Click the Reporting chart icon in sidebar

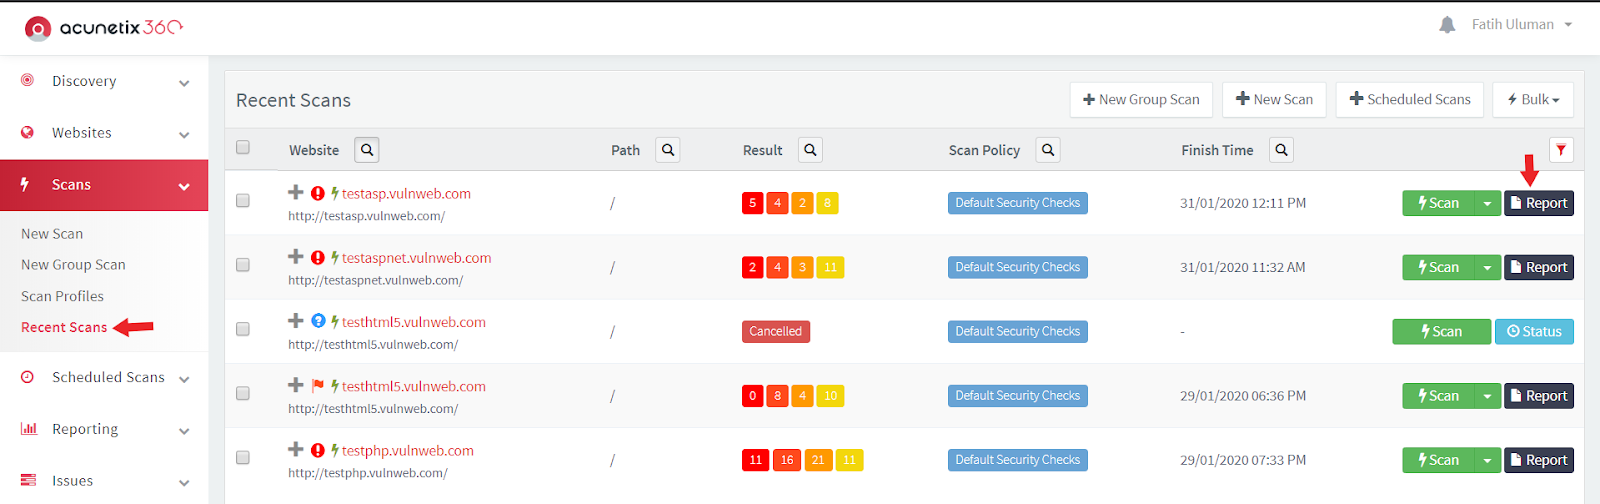click(x=29, y=428)
